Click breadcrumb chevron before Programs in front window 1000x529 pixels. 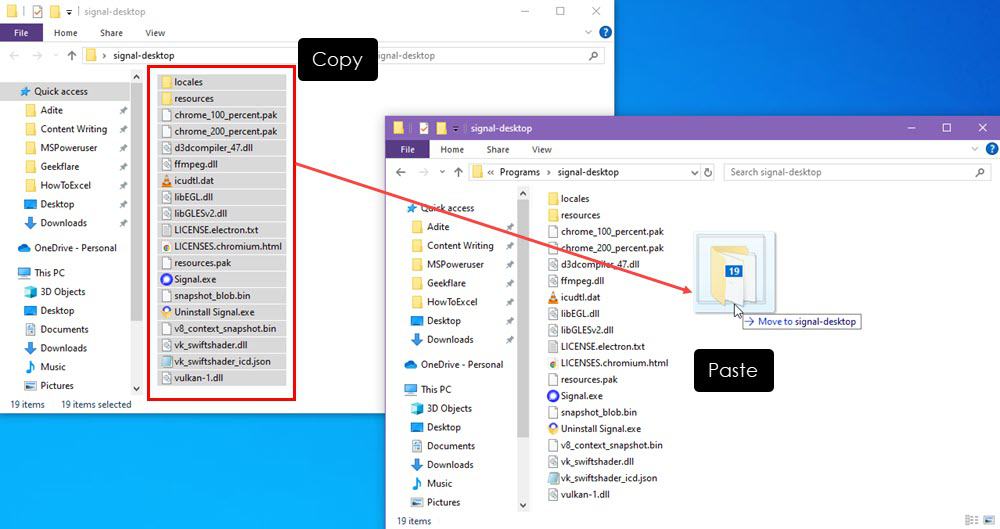490,172
